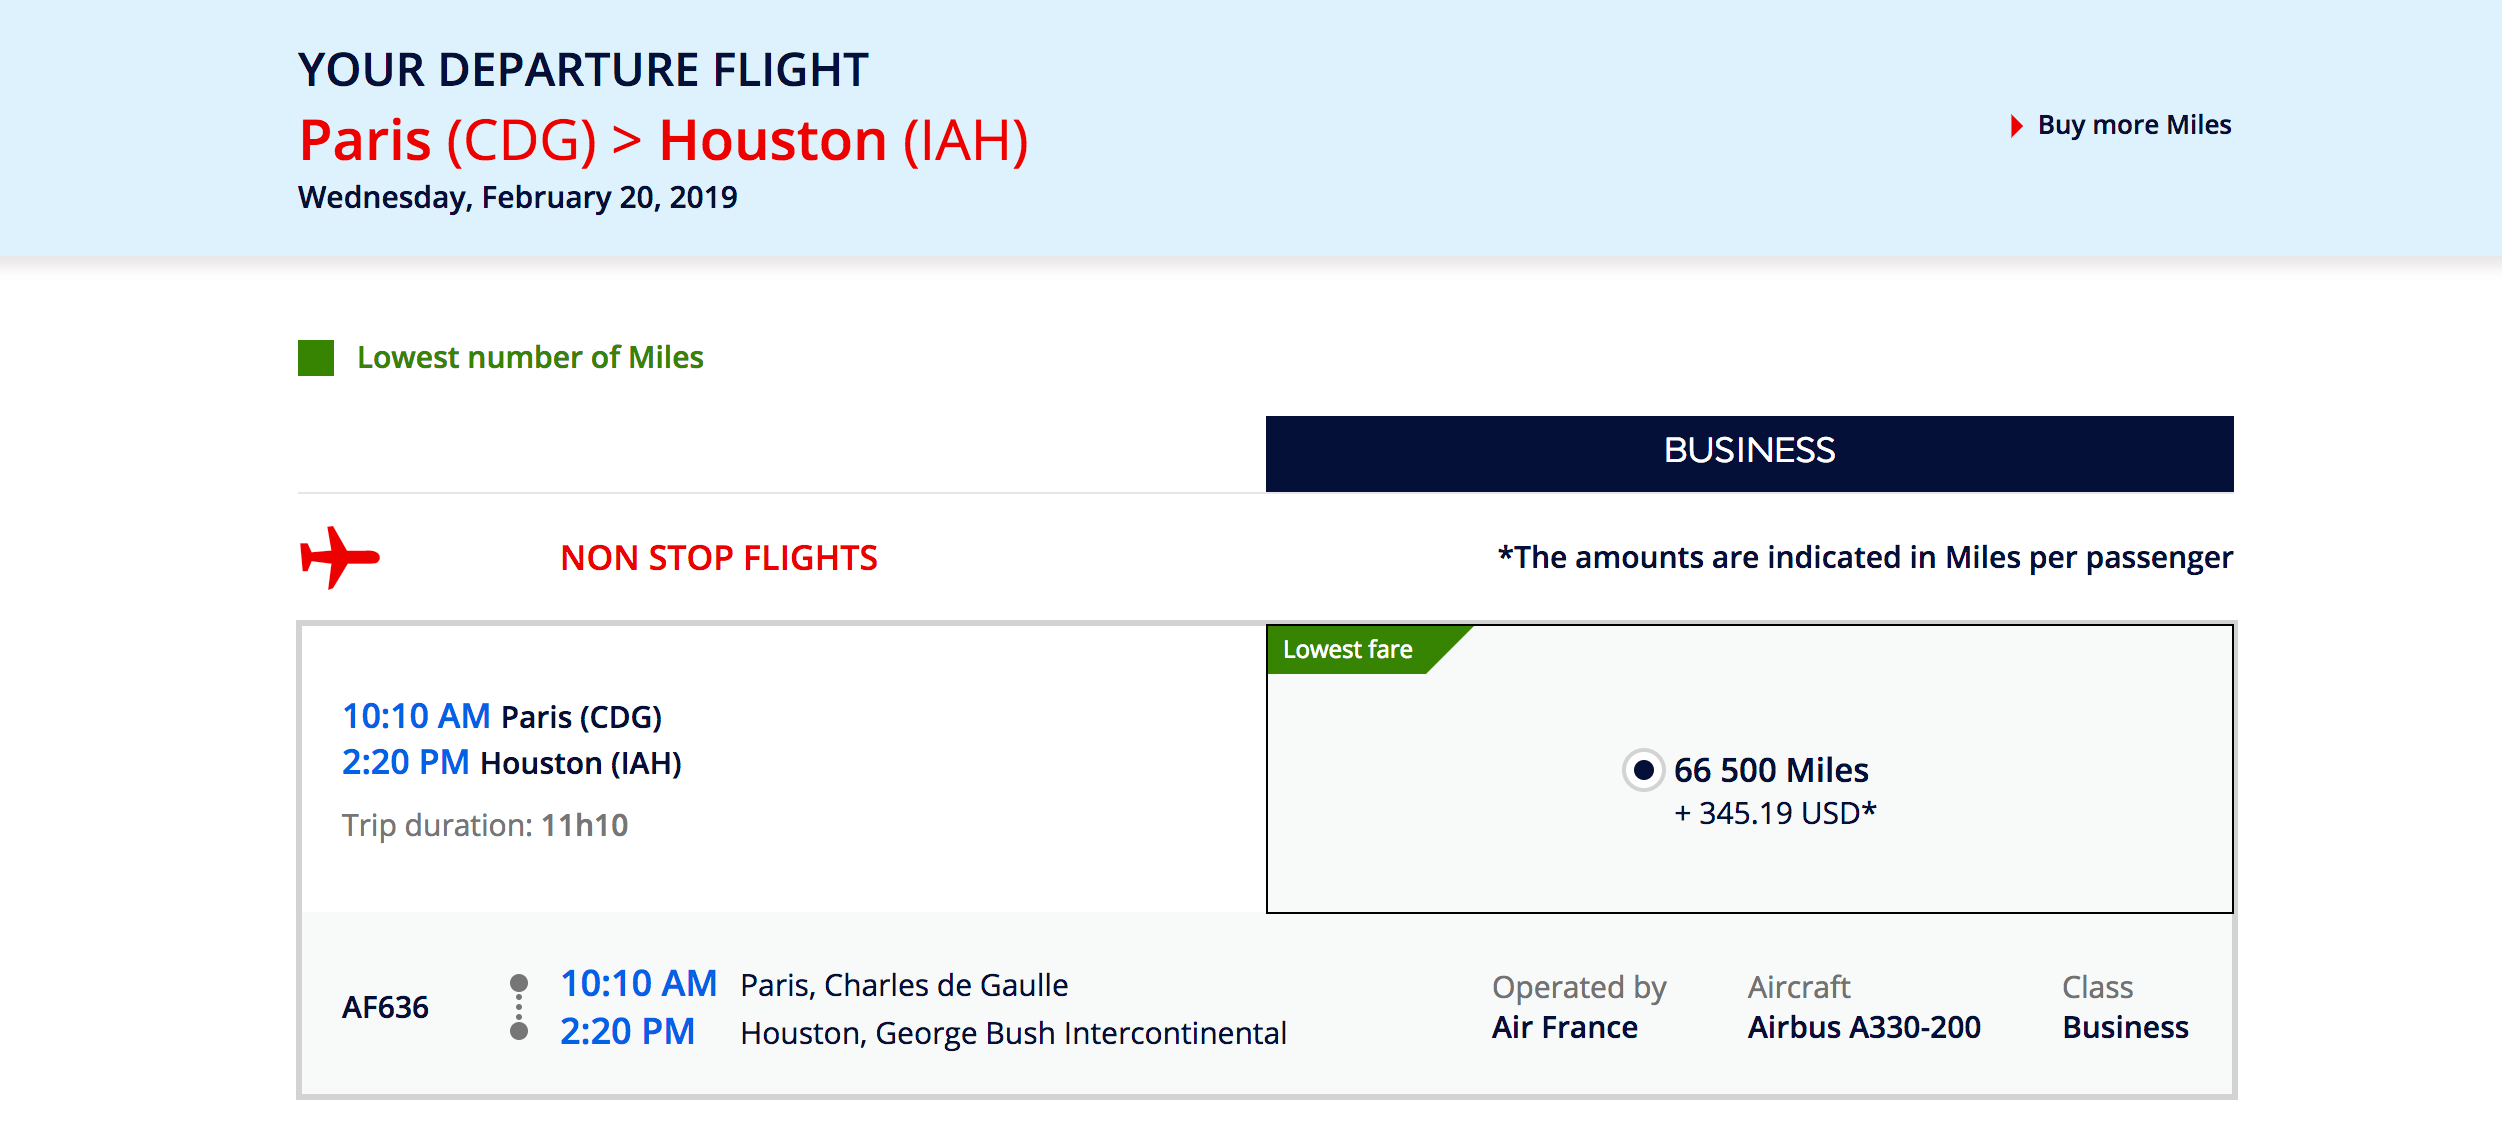The width and height of the screenshot is (2502, 1122).
Task: Select the BUSINESS cabin column header
Action: coord(1749,452)
